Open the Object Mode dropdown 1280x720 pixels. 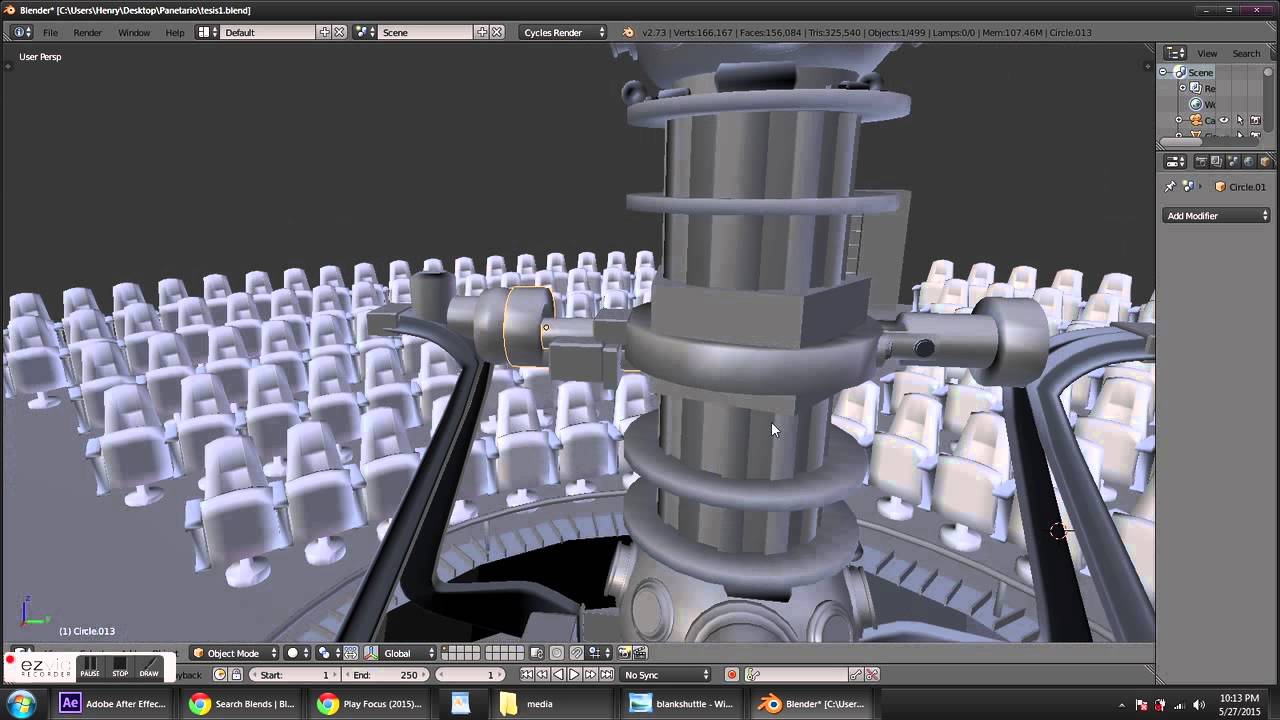click(x=234, y=653)
